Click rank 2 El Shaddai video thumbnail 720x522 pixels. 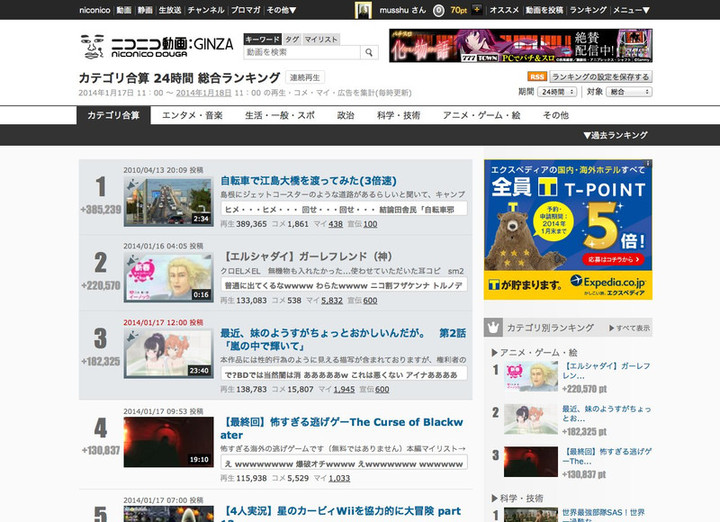tap(169, 278)
